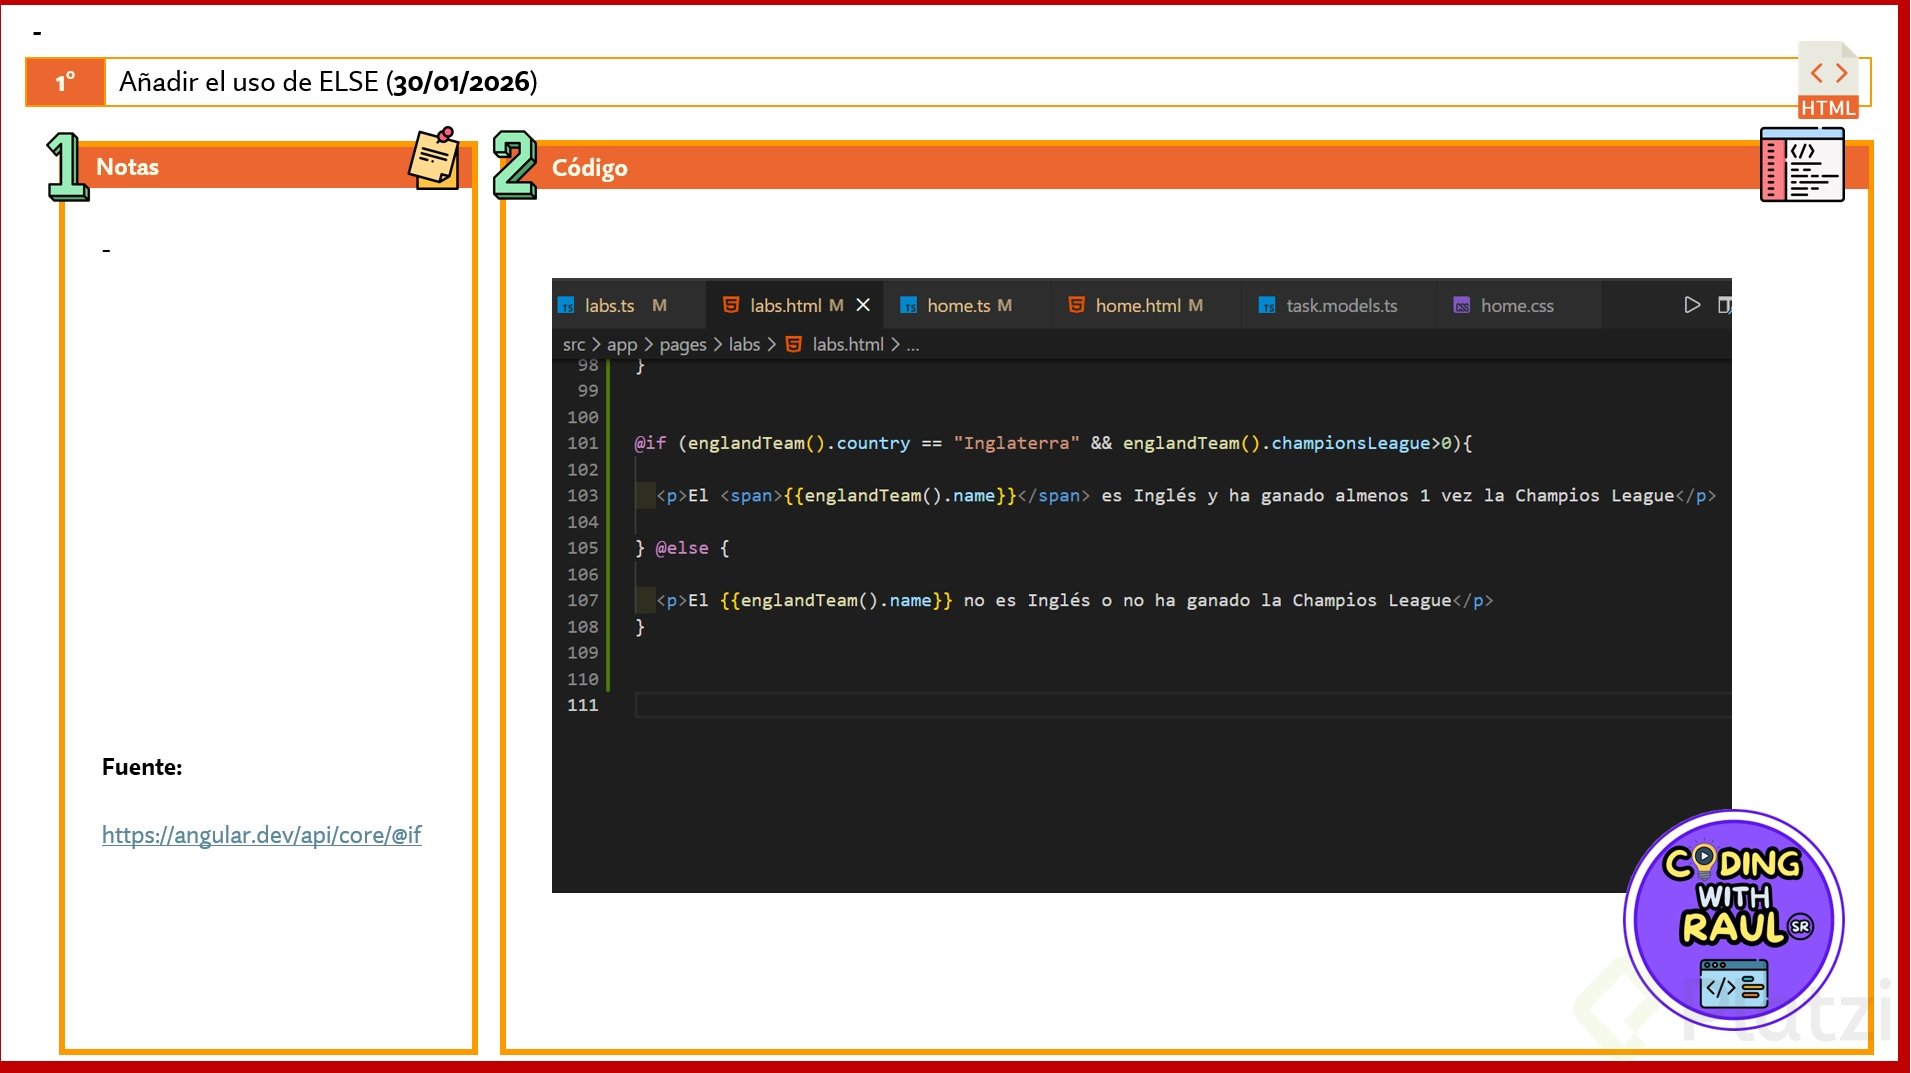The width and height of the screenshot is (1911, 1073).
Task: Click line number 105 in the gutter
Action: click(582, 548)
